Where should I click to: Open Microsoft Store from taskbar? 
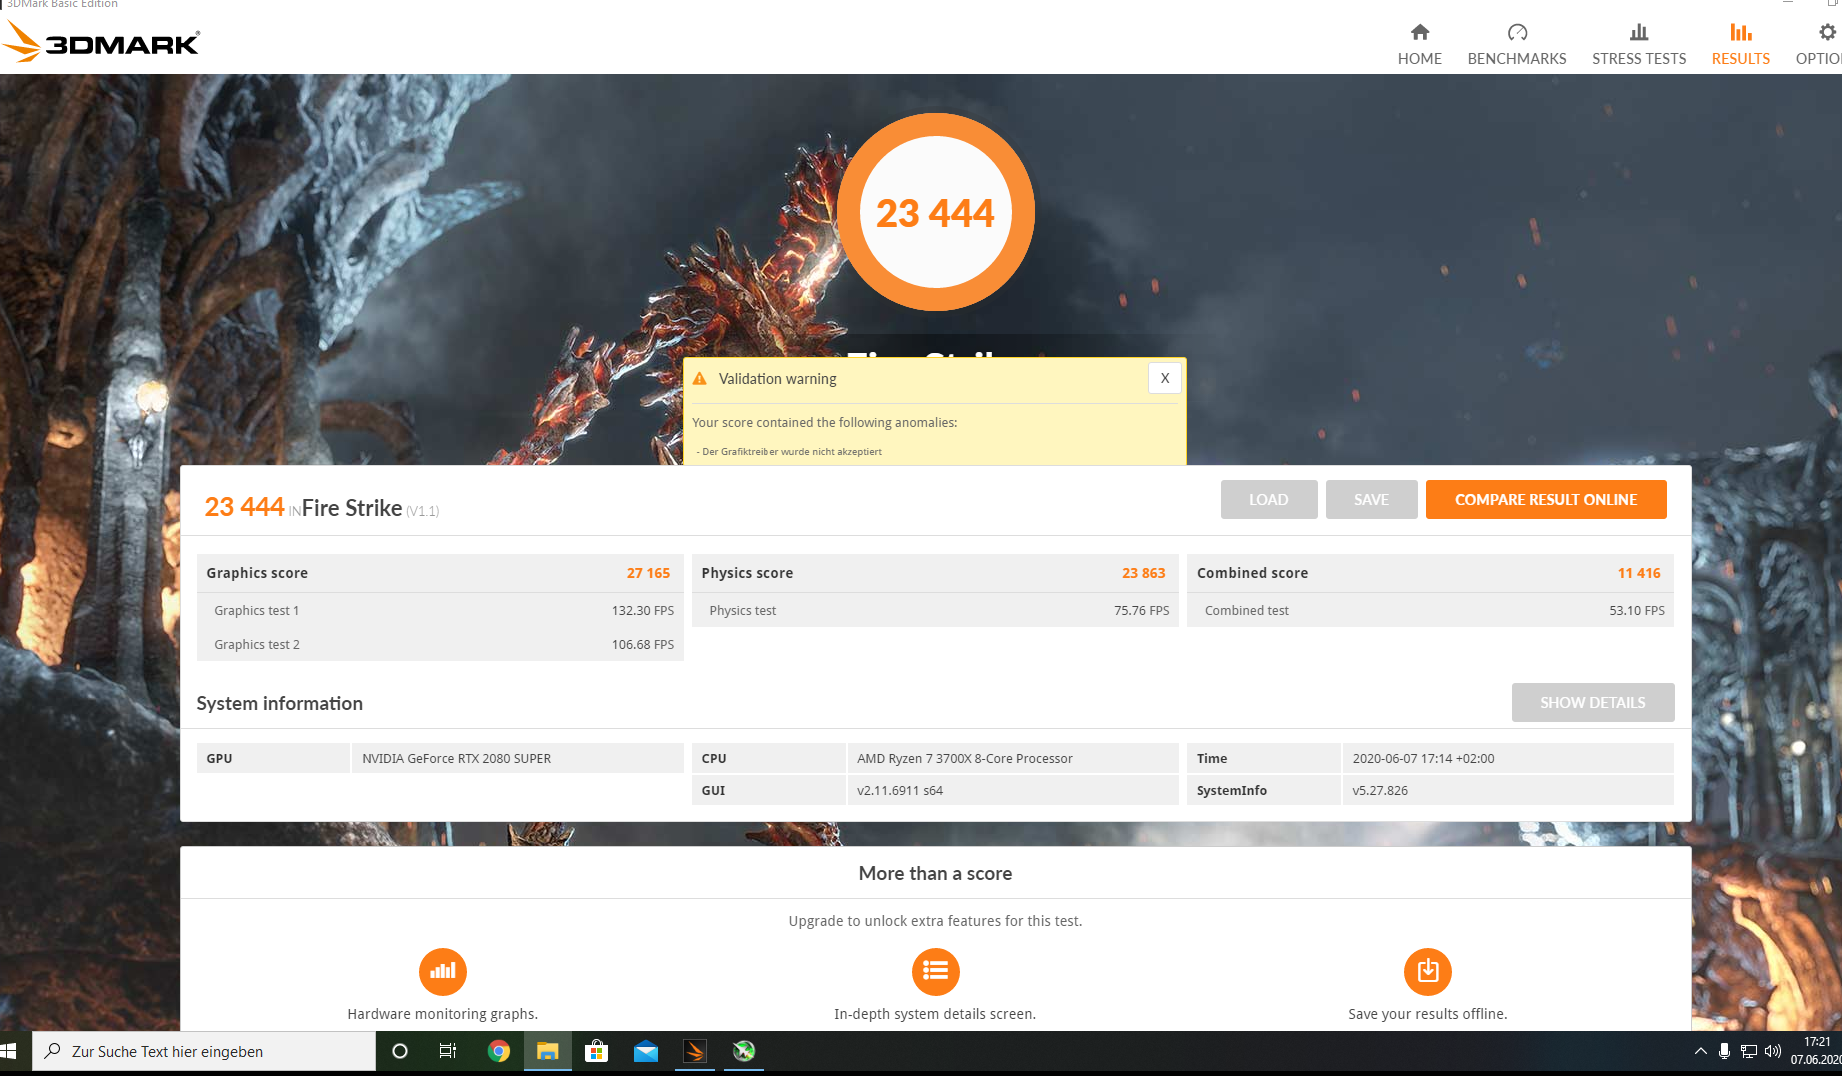pos(596,1051)
